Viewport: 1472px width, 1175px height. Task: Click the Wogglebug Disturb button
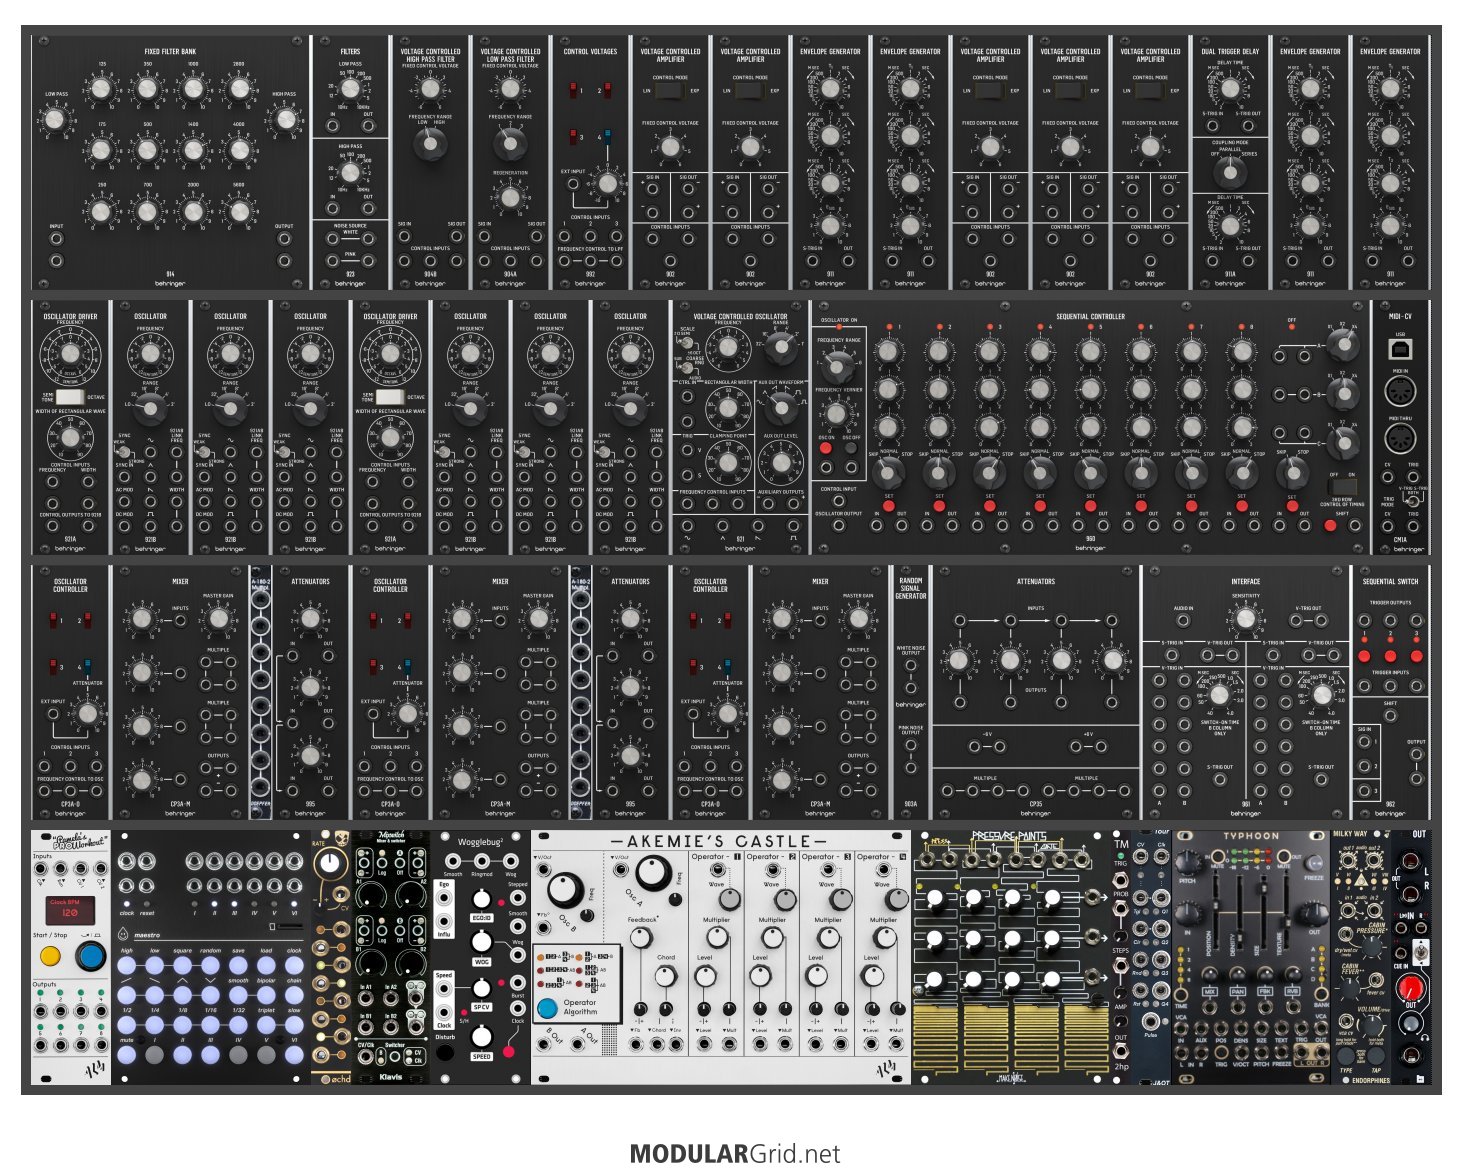[445, 1052]
